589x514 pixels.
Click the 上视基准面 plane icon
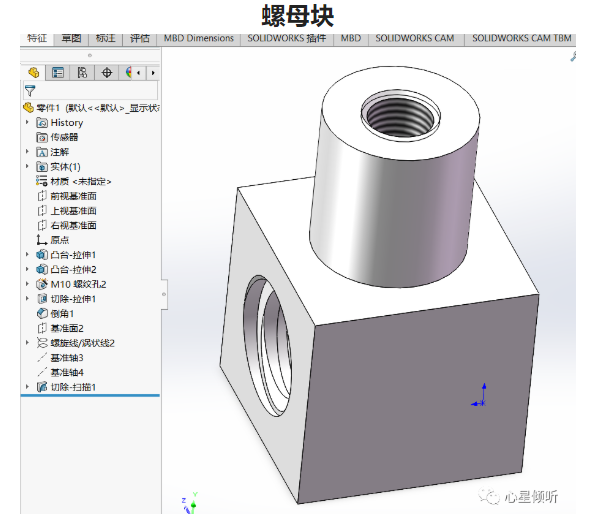pyautogui.click(x=42, y=211)
